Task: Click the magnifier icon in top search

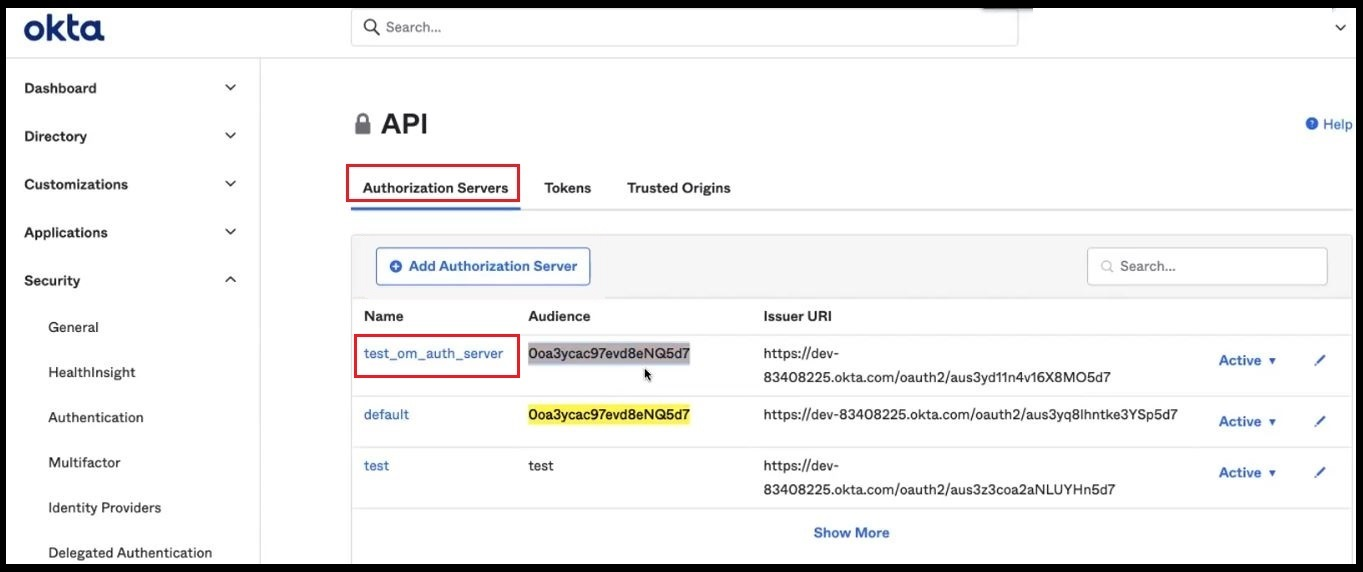Action: click(371, 27)
